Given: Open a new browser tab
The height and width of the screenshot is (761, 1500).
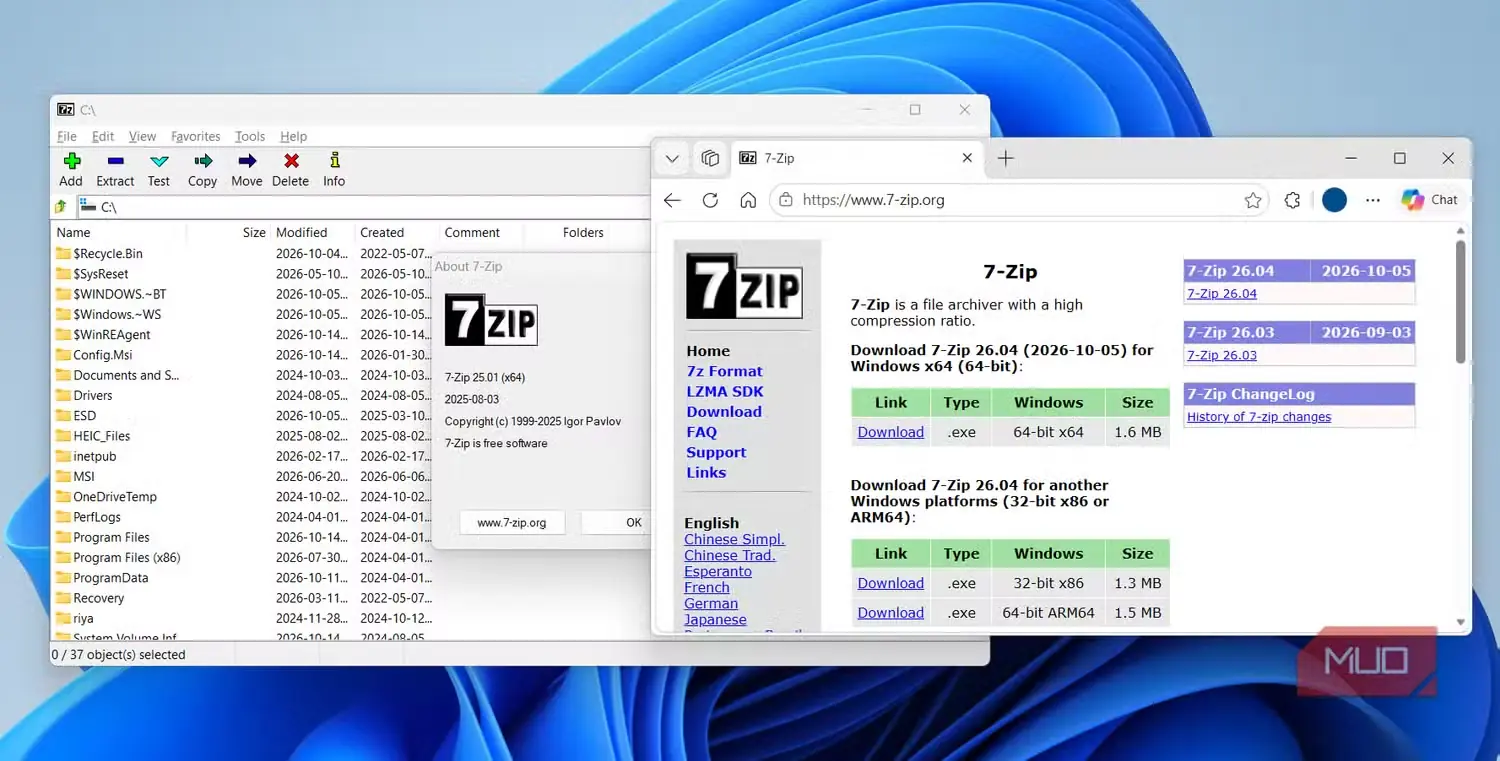Looking at the screenshot, I should point(1006,158).
